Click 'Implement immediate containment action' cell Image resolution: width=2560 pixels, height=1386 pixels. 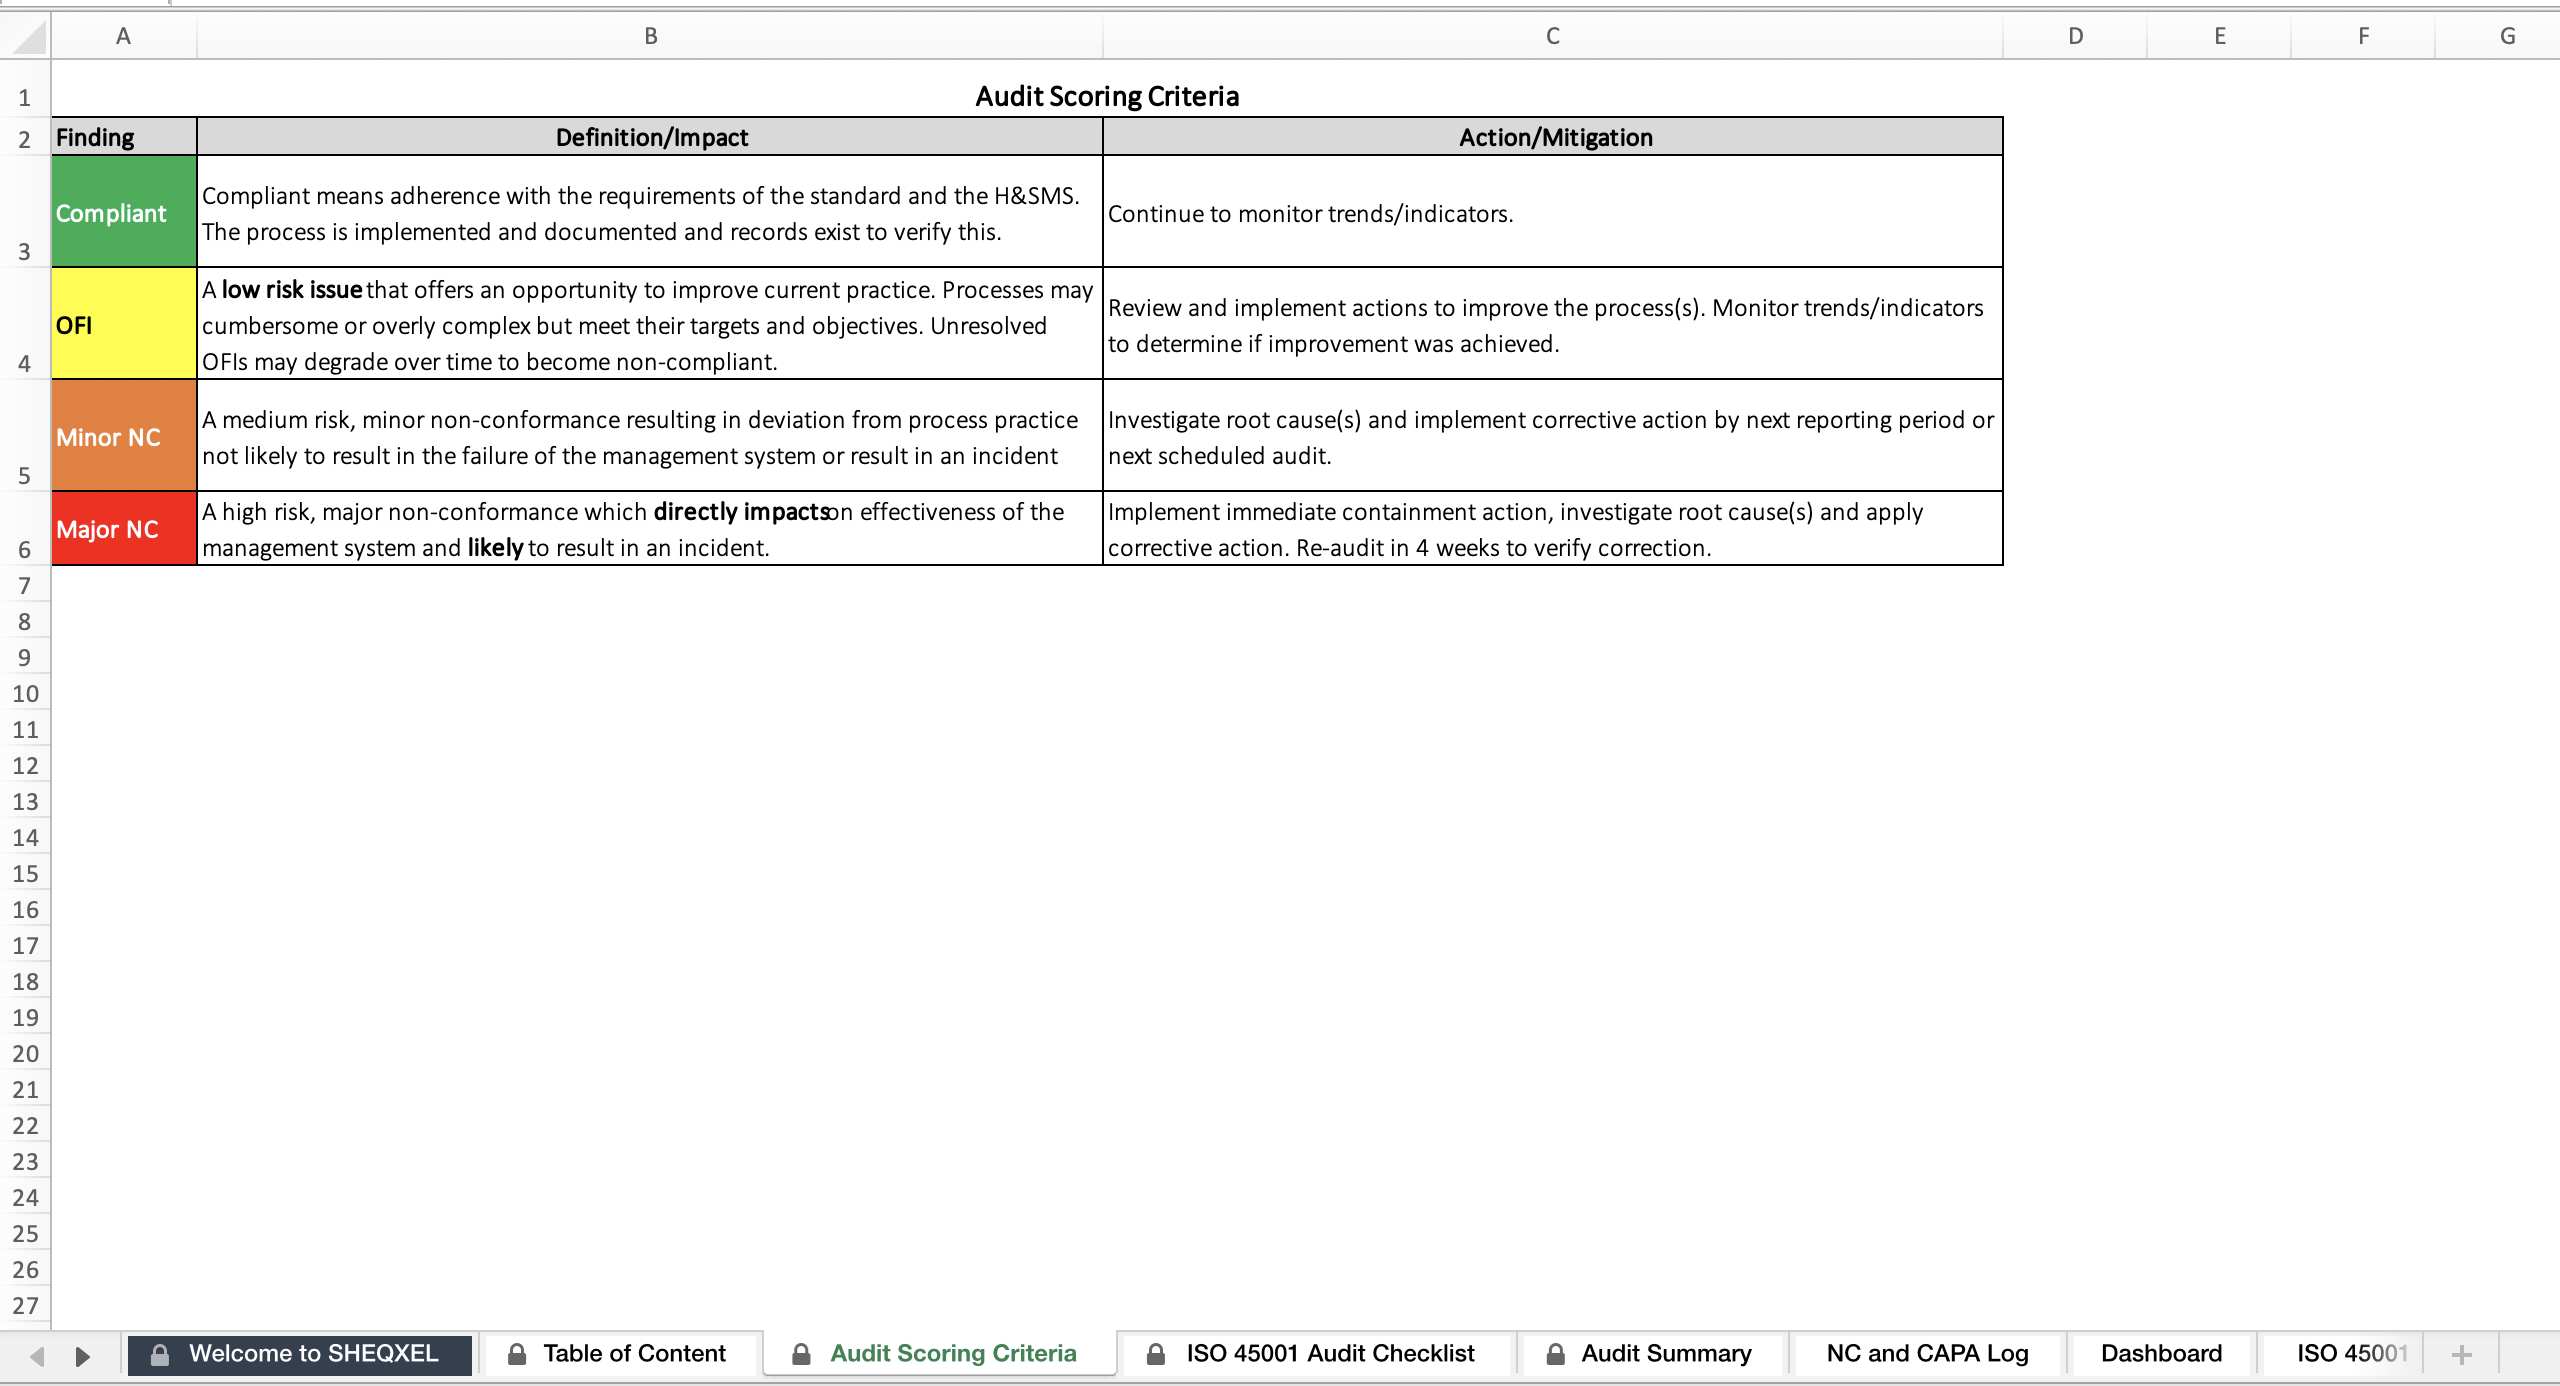[1553, 528]
